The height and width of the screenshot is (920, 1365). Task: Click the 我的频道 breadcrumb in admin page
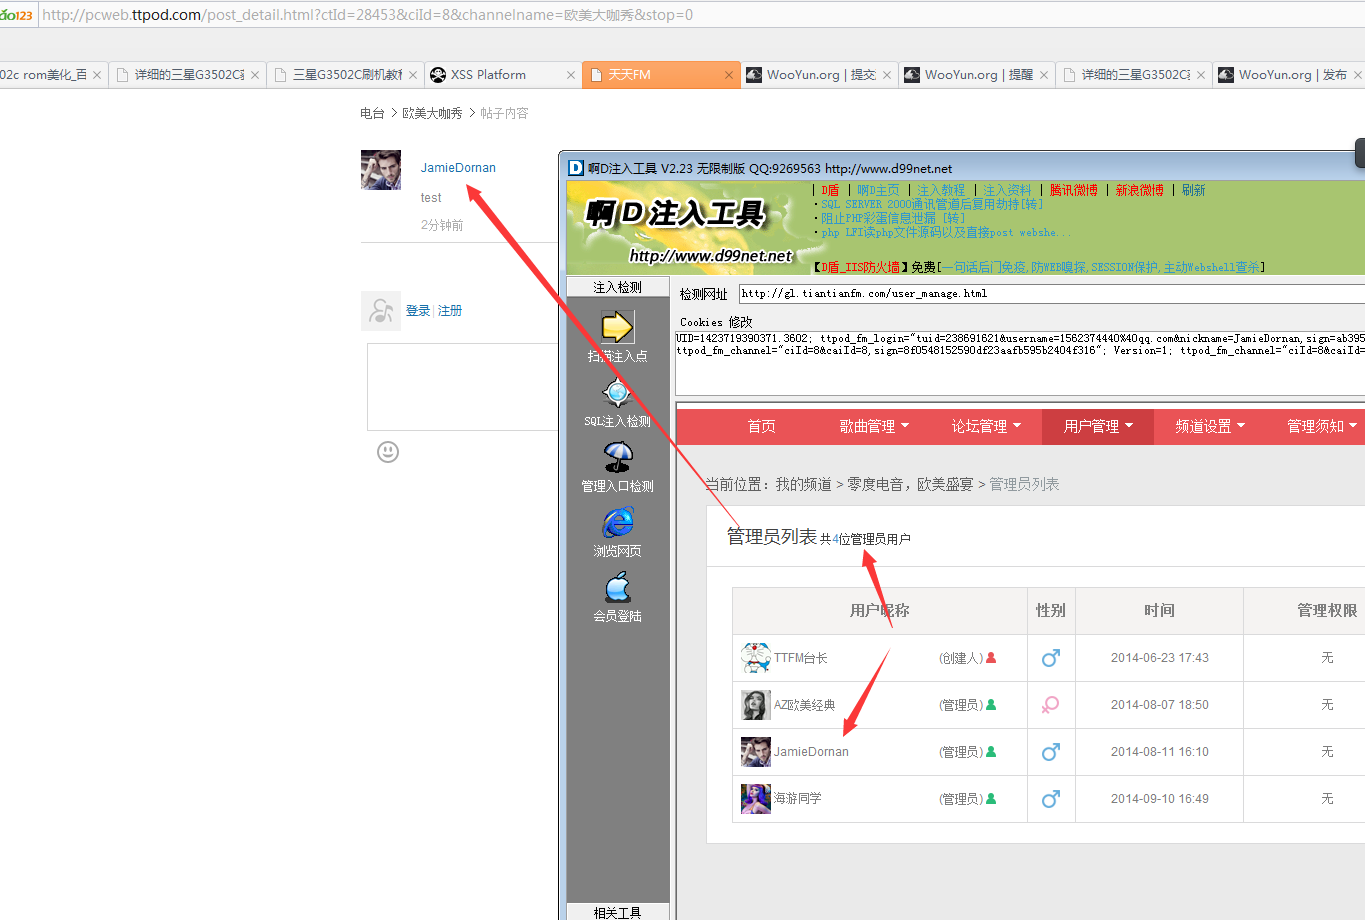click(x=803, y=484)
